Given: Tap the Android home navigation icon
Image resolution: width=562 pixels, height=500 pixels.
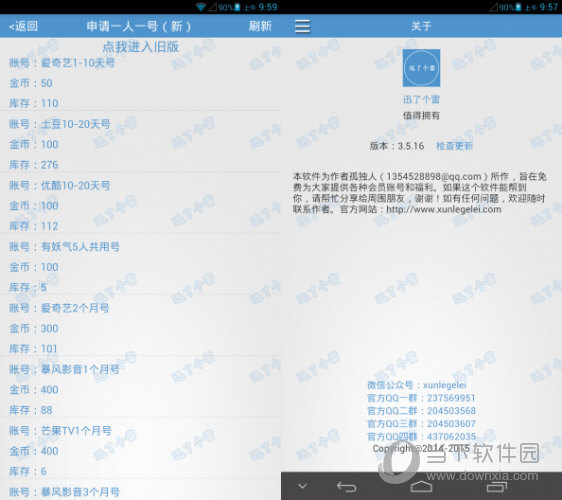Looking at the screenshot, I should pyautogui.click(x=421, y=486).
